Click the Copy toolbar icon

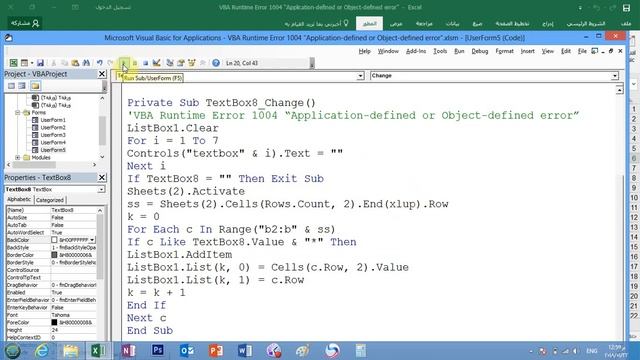pos(64,63)
